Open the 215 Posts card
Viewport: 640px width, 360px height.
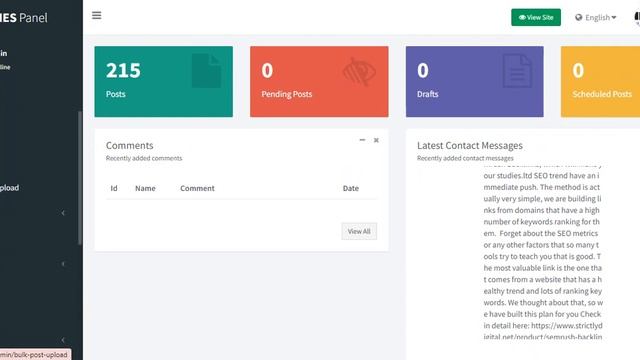164,82
